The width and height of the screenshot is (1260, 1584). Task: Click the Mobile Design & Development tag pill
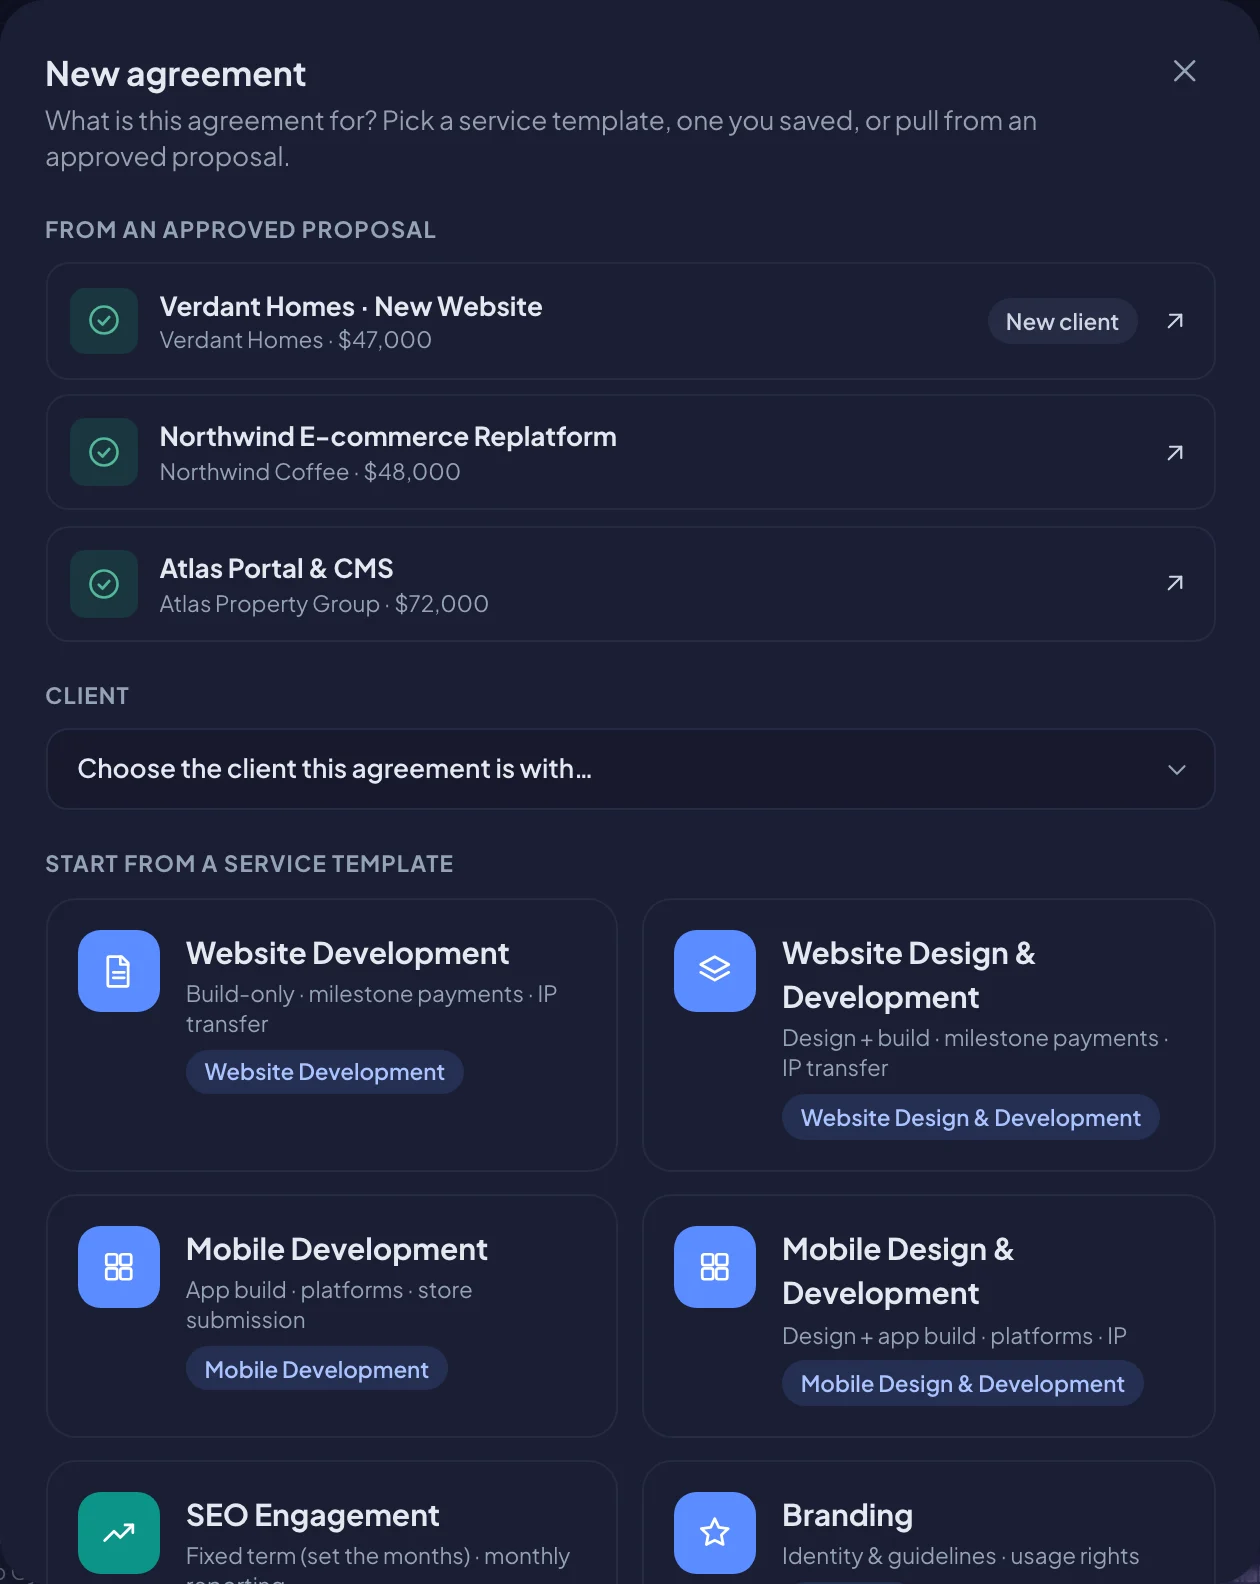click(x=962, y=1384)
